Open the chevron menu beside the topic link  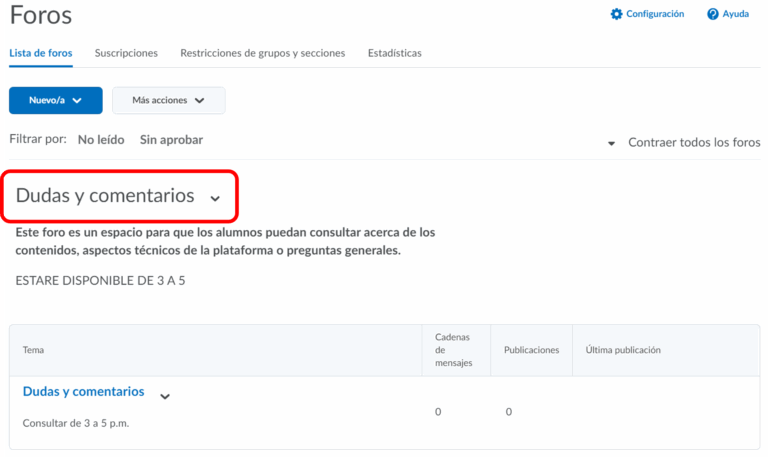(165, 396)
